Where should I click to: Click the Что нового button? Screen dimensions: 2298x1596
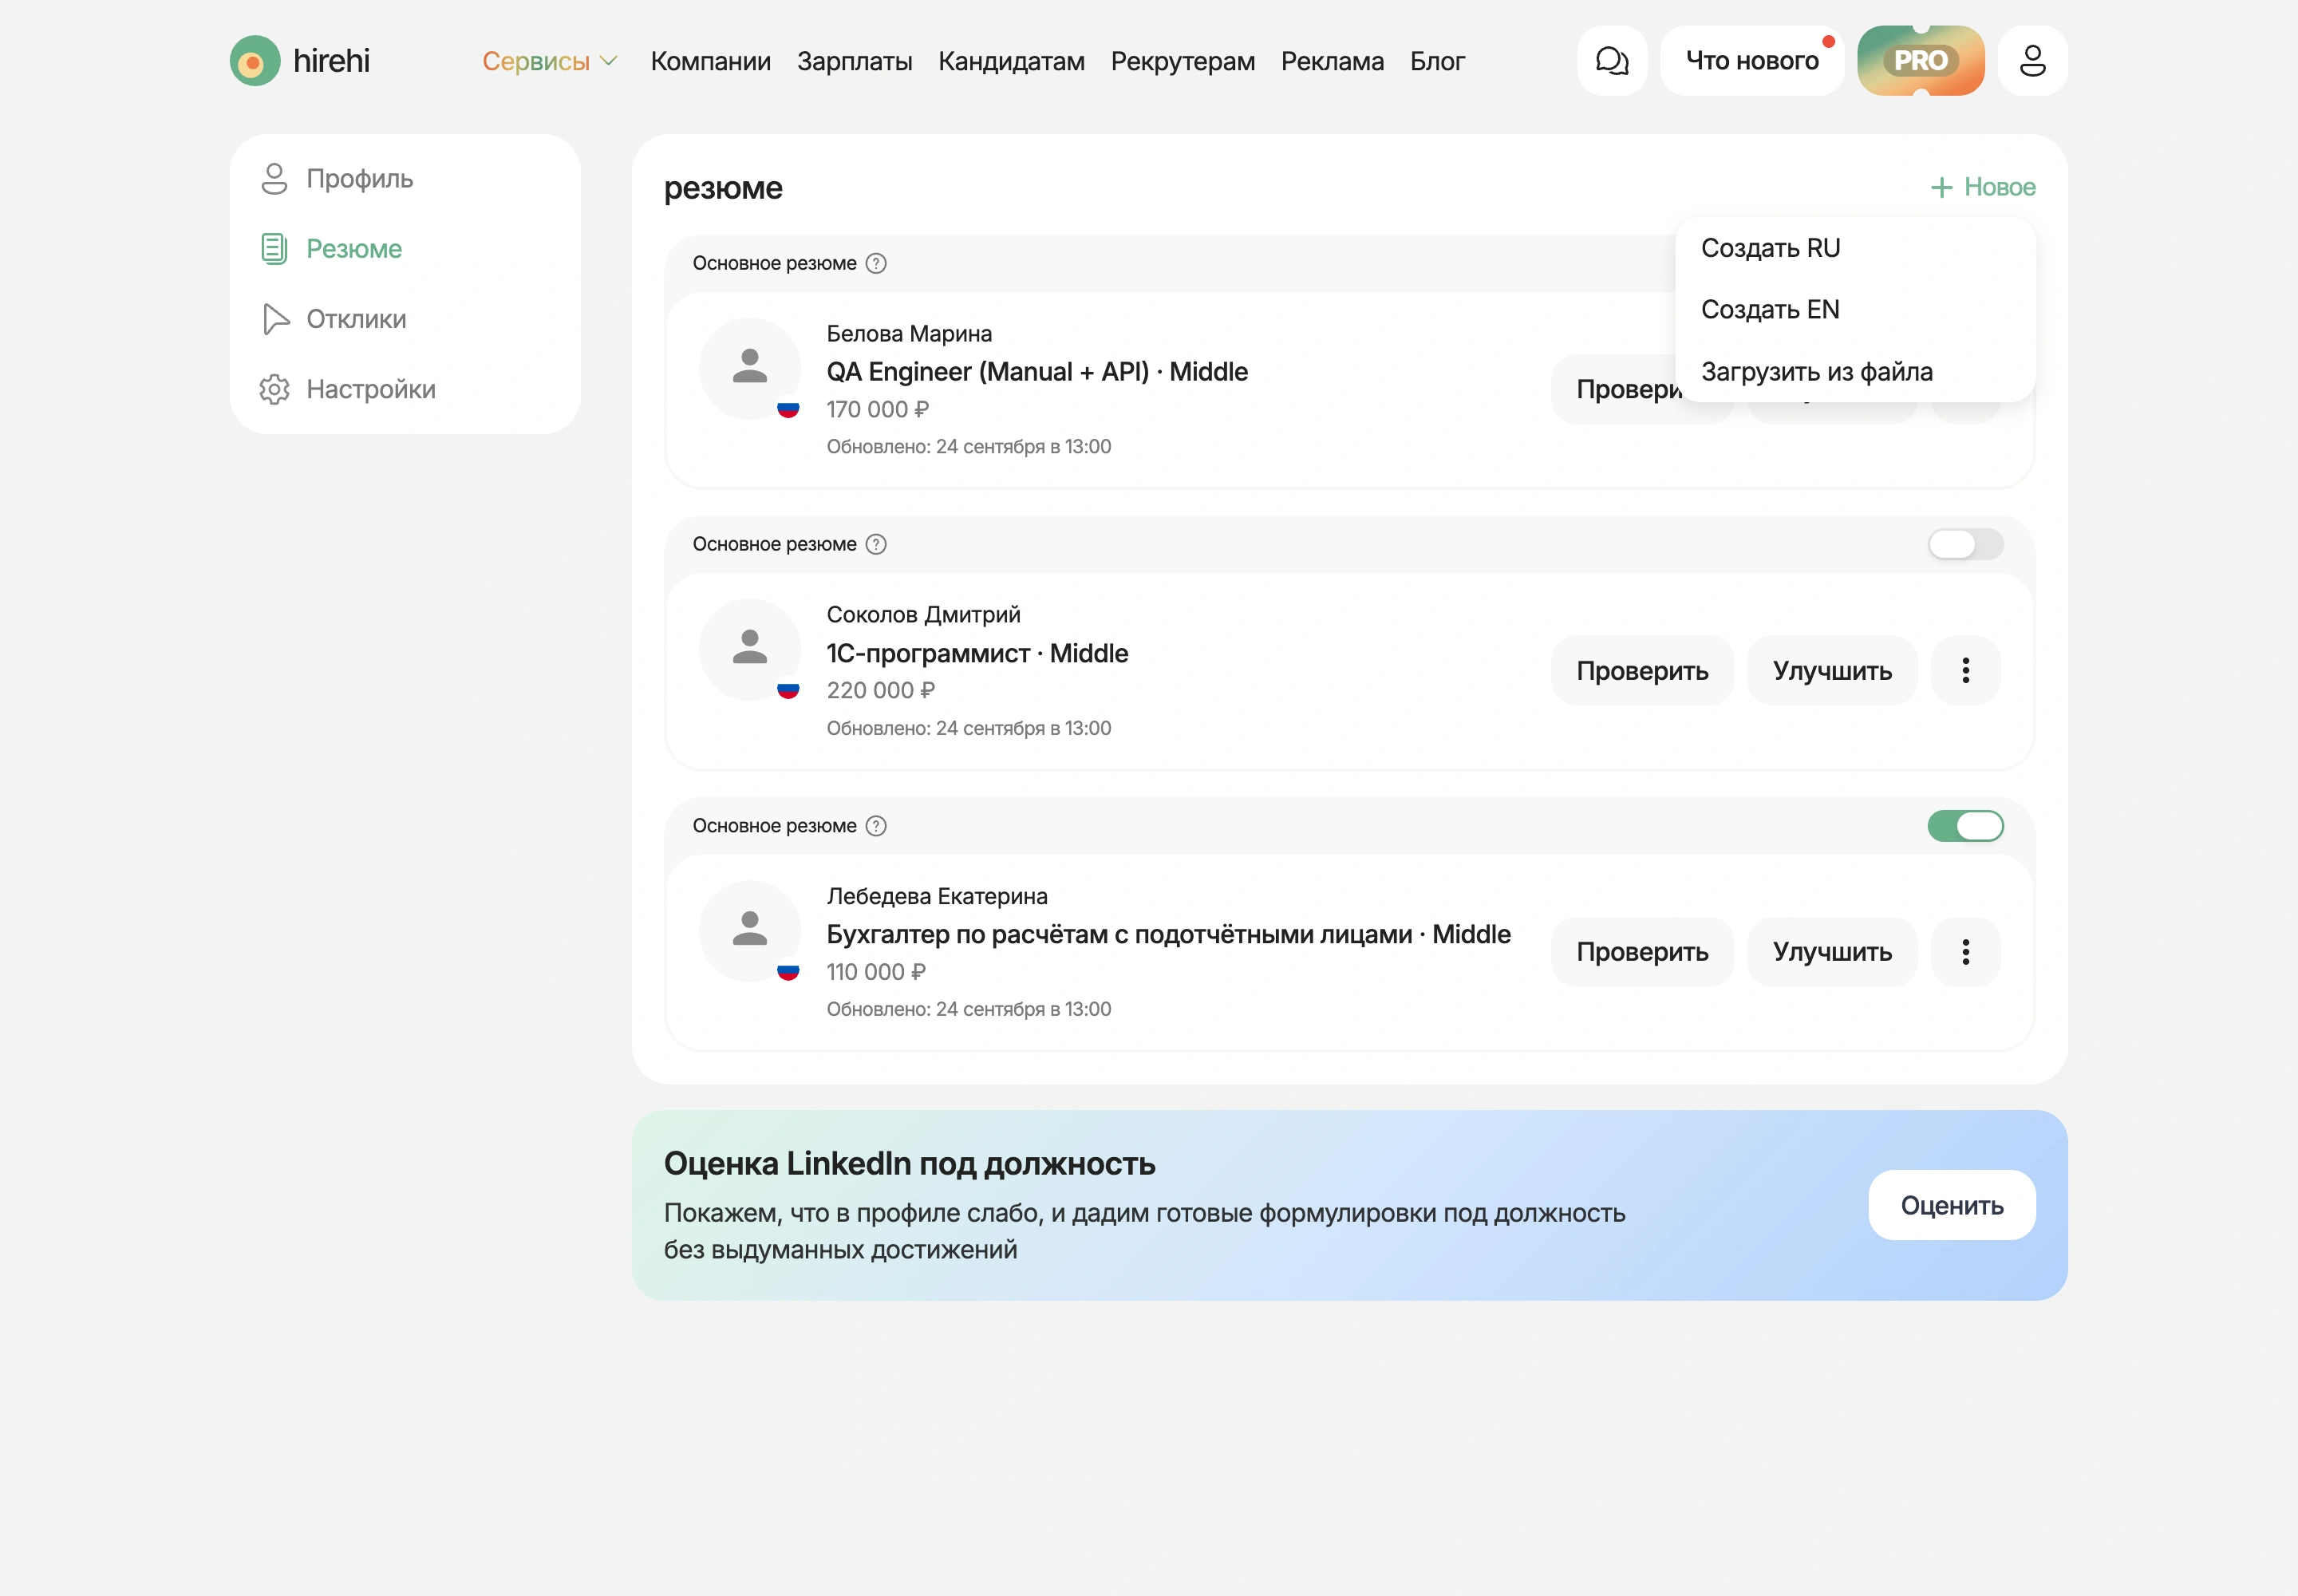tap(1752, 61)
